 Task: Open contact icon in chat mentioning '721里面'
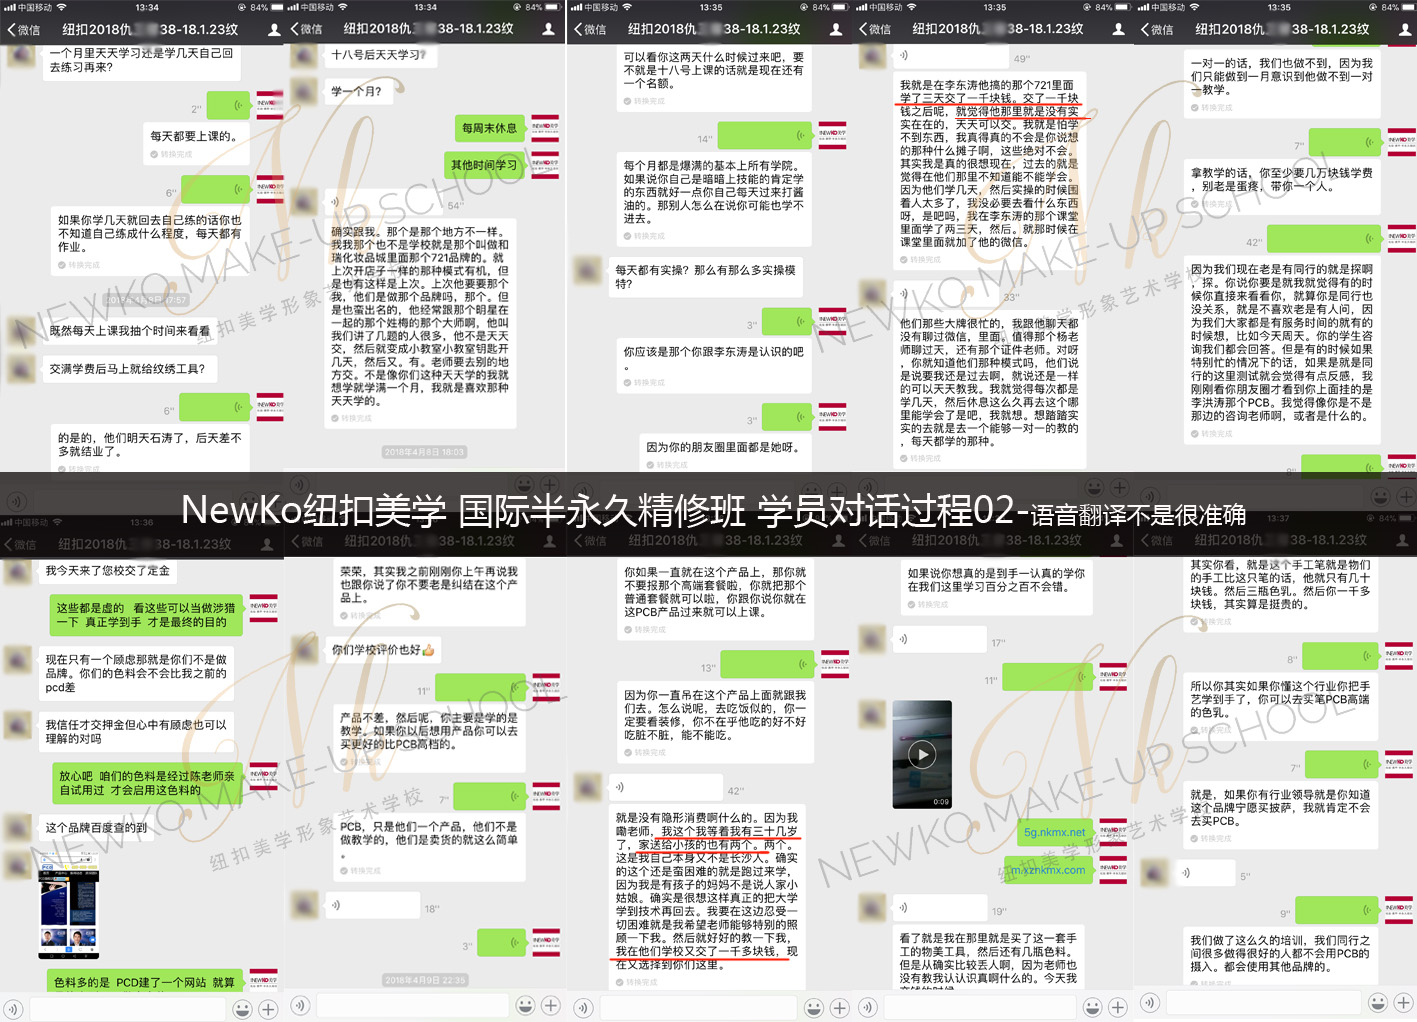point(1118,30)
